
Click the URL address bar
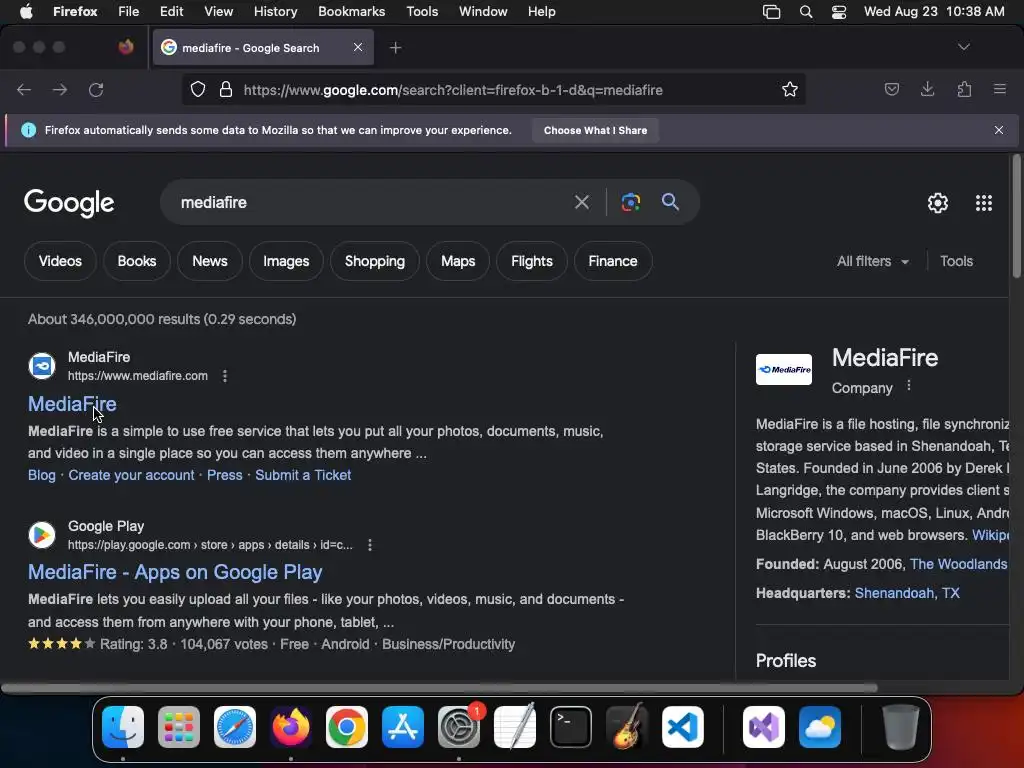[x=493, y=89]
